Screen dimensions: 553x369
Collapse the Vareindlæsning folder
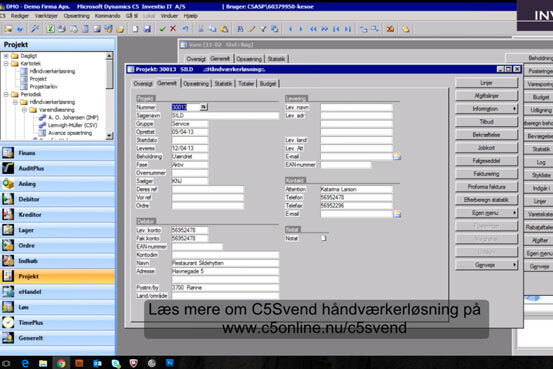tap(24, 110)
